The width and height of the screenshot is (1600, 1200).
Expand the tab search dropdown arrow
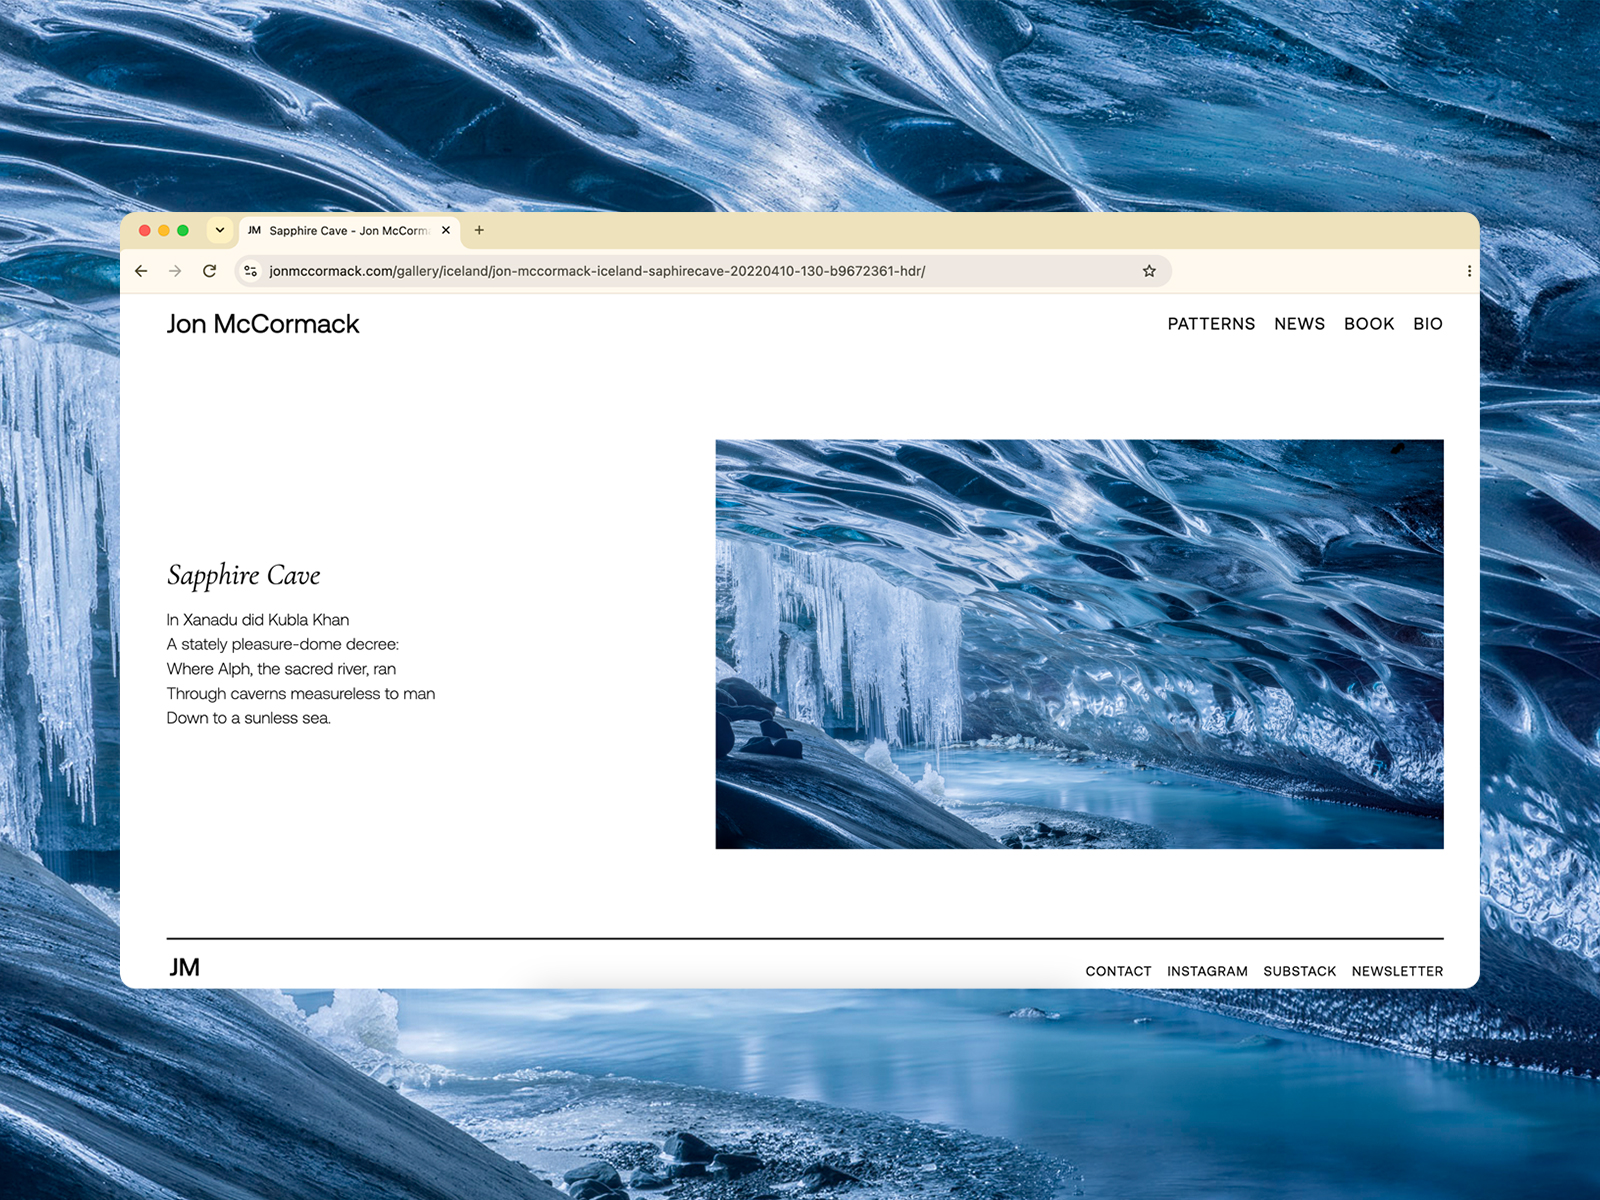[220, 230]
